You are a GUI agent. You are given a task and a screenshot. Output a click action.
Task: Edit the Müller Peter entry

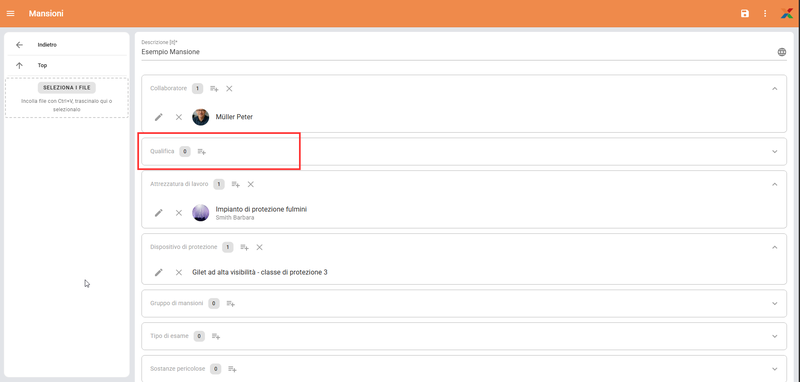pos(159,117)
